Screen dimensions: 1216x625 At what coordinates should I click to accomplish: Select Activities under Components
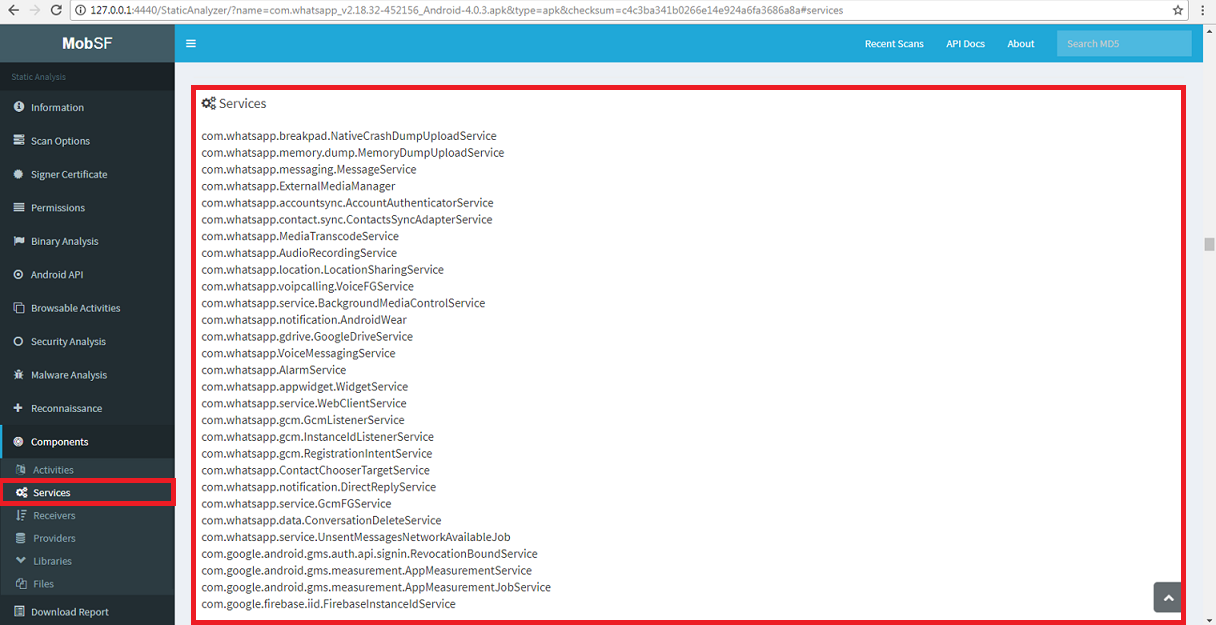tap(87, 469)
